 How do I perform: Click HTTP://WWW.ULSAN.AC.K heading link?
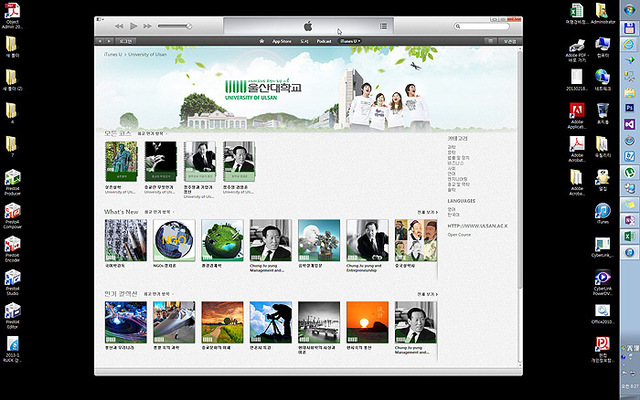click(x=478, y=226)
